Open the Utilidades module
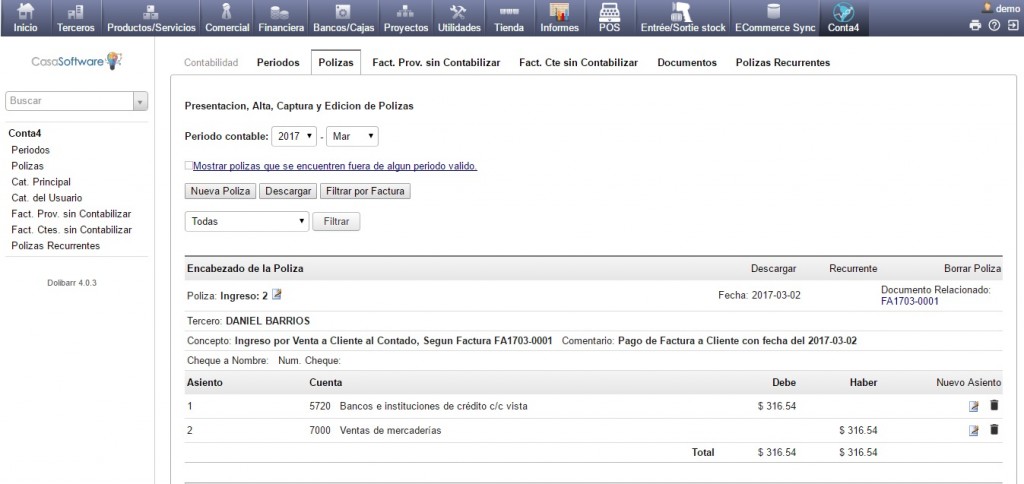 458,18
